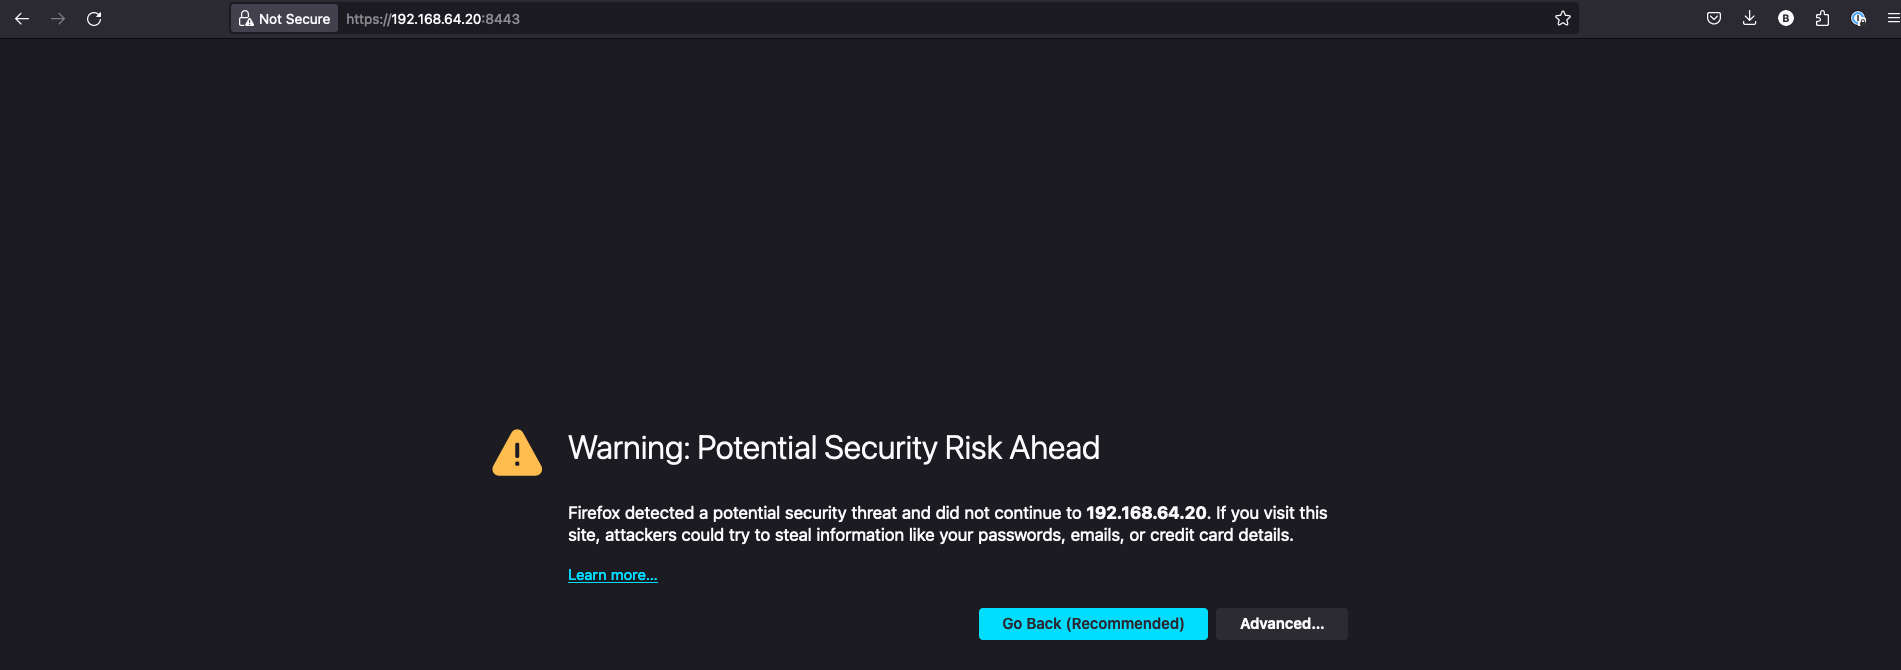Open the Learn more... link
This screenshot has width=1901, height=670.
point(612,575)
